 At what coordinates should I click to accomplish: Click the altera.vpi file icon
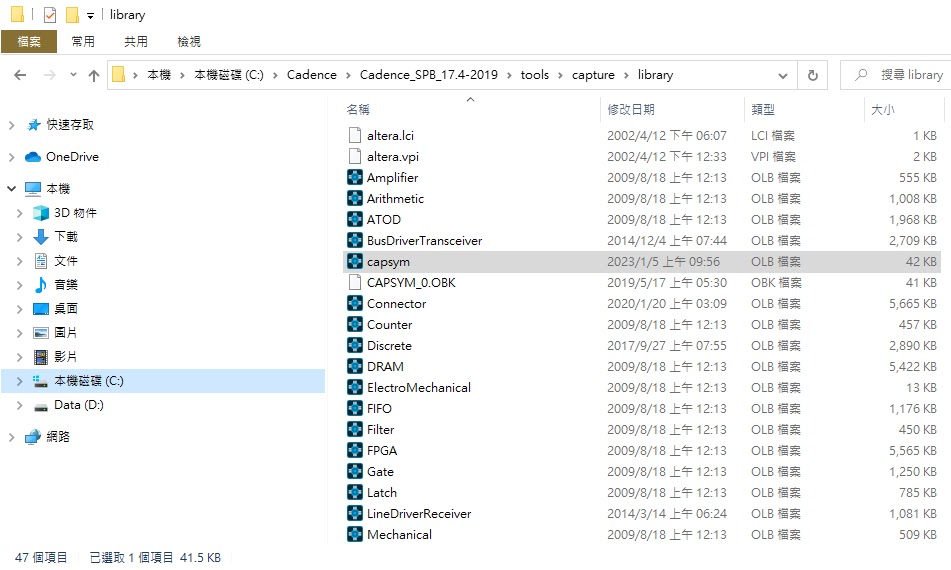click(x=355, y=156)
